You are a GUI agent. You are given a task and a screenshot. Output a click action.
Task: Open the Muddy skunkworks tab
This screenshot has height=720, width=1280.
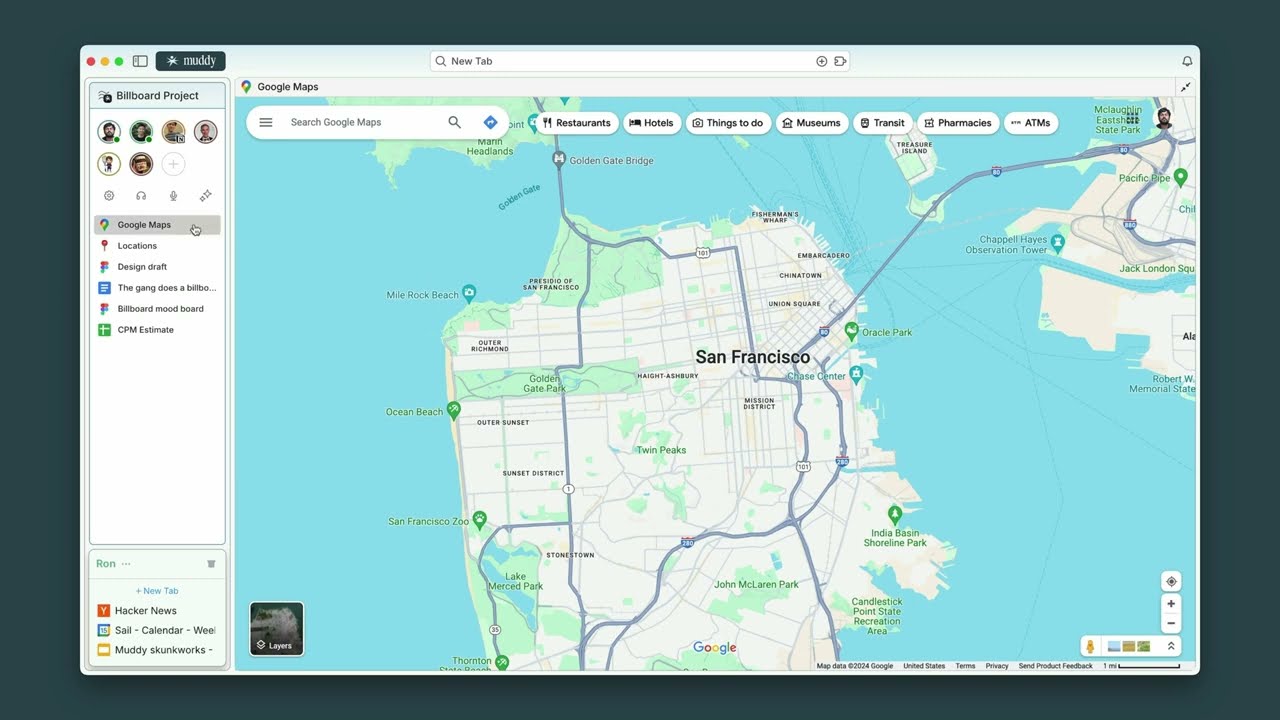click(157, 650)
